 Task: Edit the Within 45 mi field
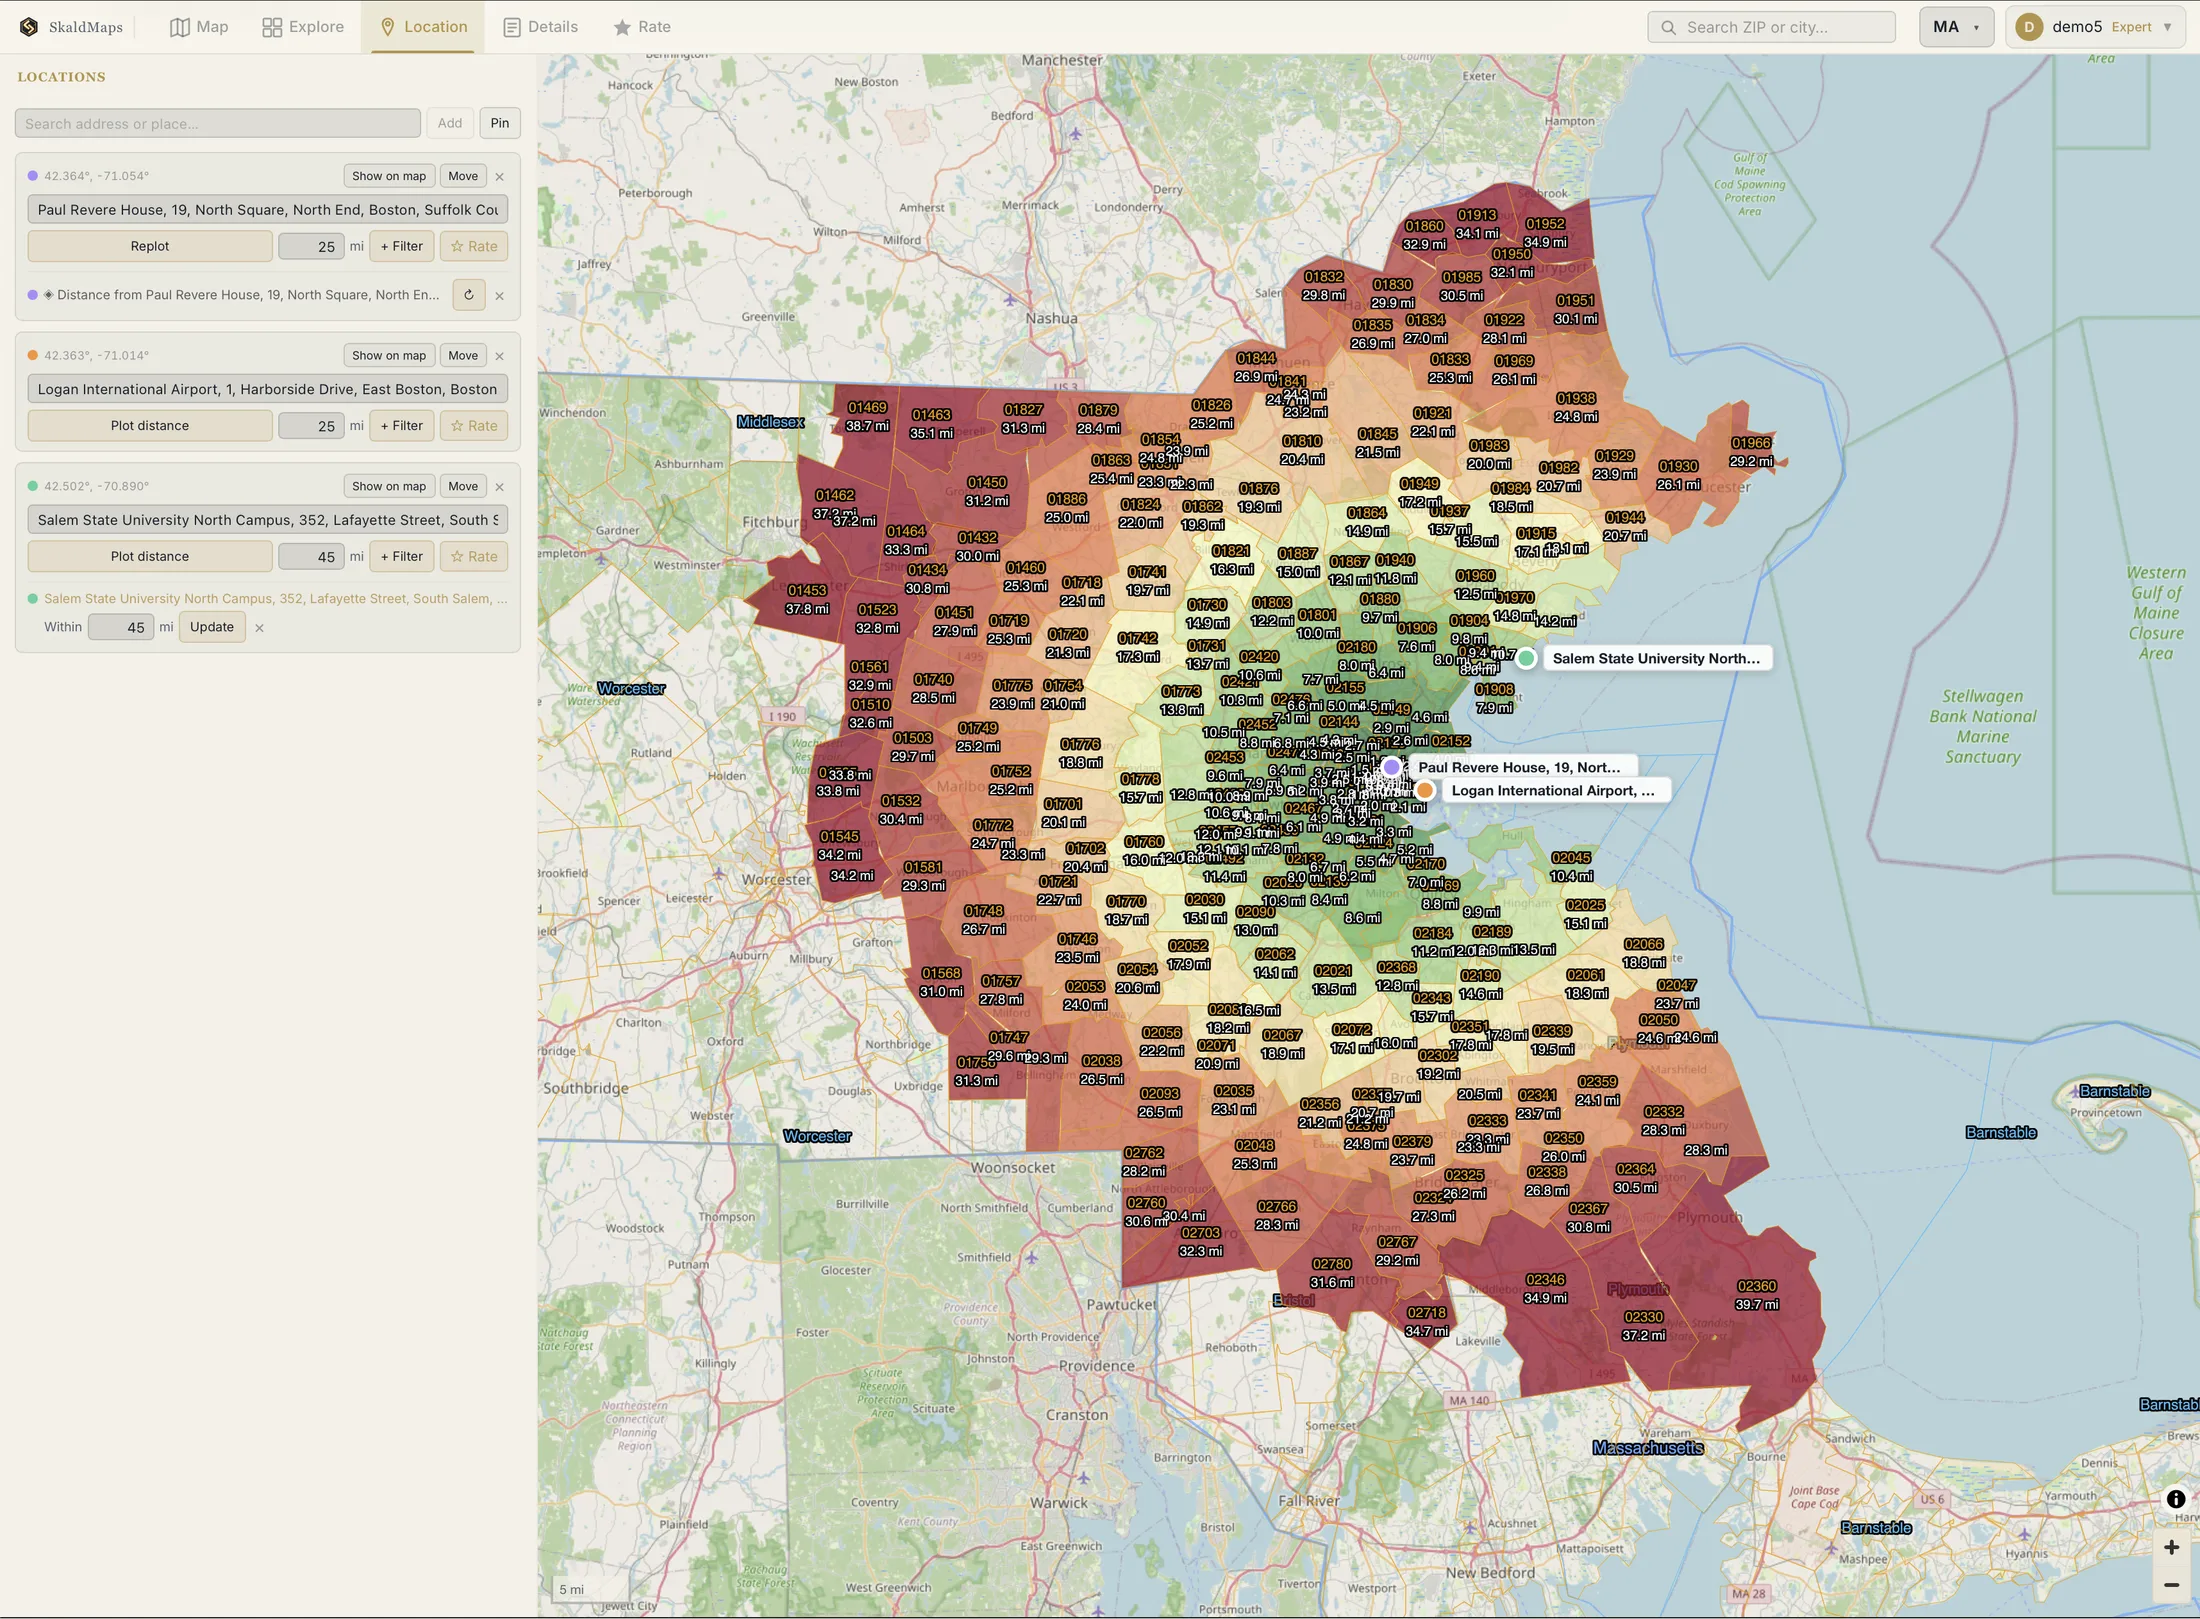click(121, 627)
